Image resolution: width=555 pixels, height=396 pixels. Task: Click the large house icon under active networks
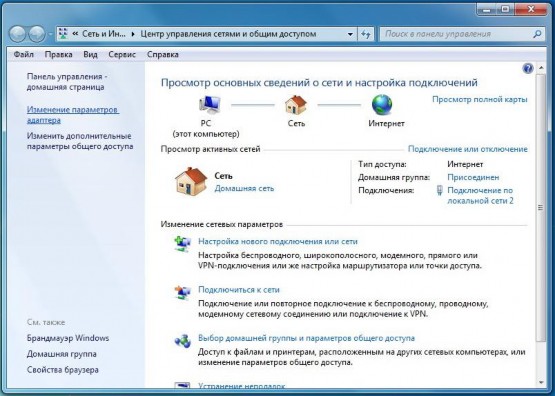click(191, 181)
